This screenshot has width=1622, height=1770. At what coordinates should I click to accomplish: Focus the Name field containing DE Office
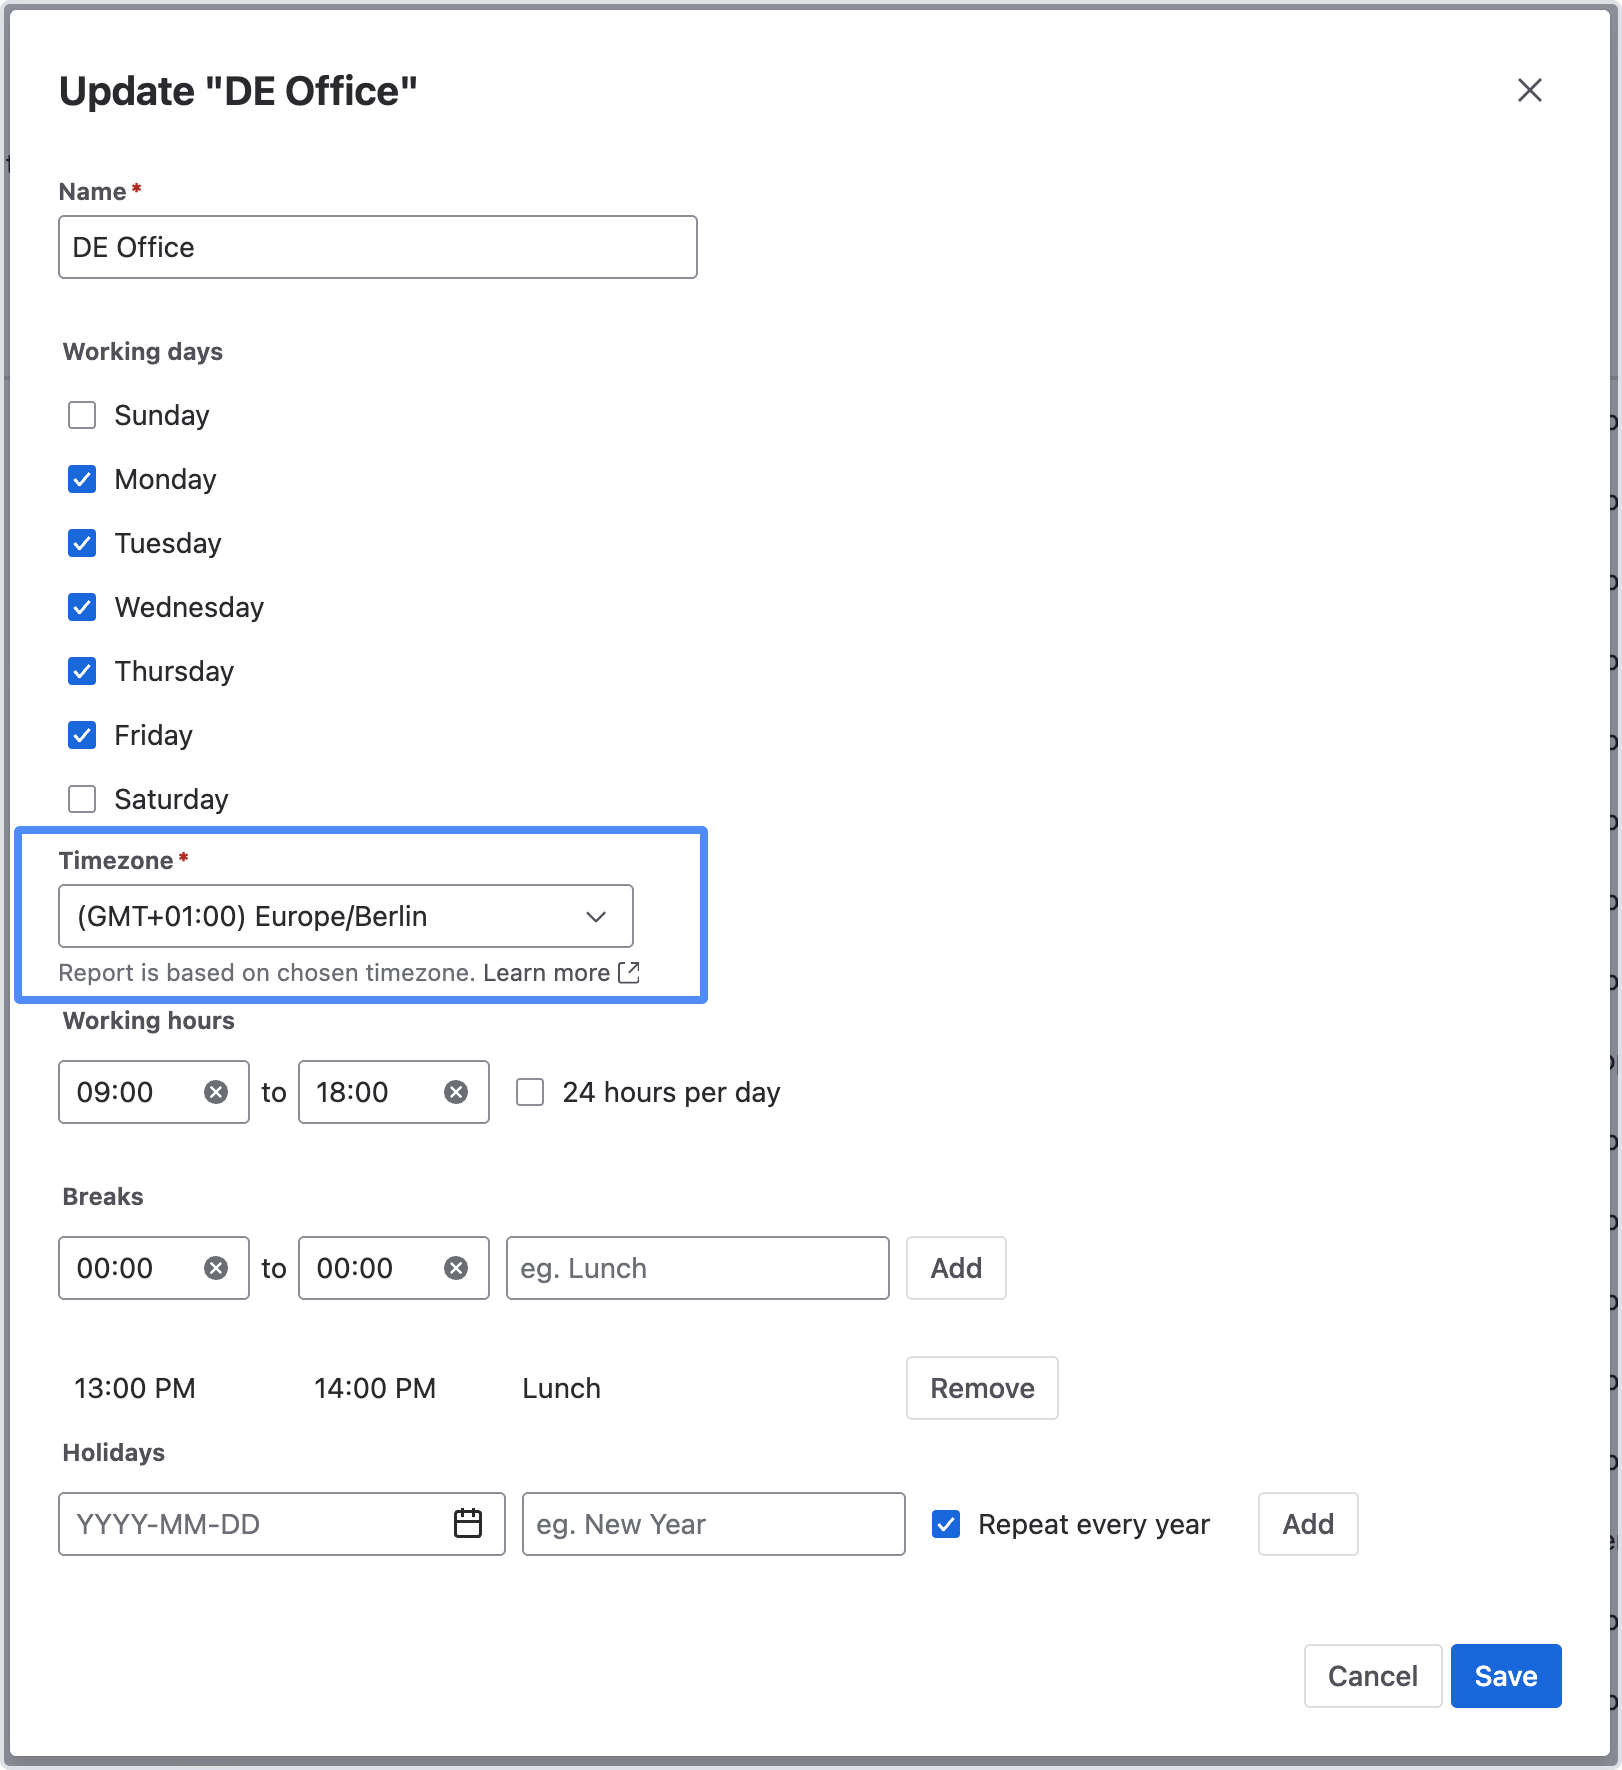[x=378, y=247]
